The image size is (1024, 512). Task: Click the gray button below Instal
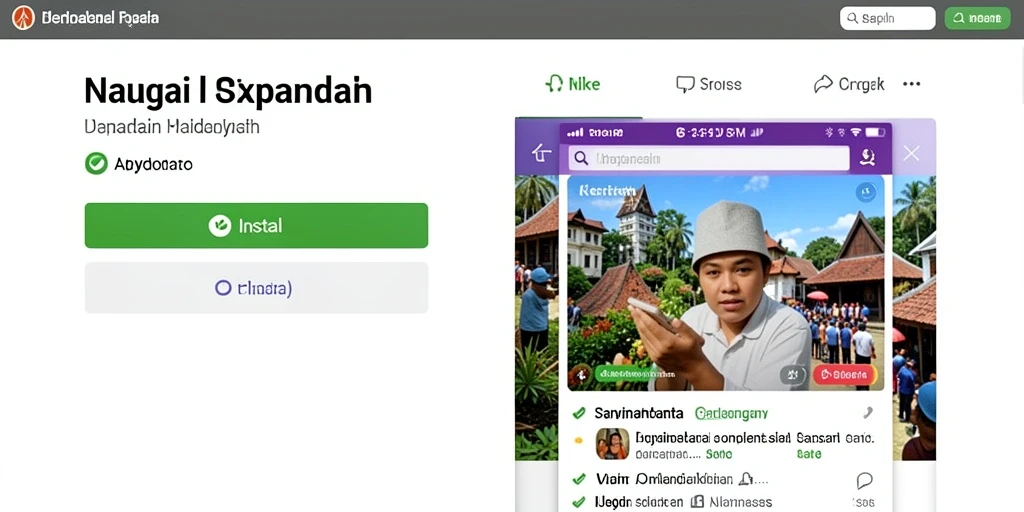[x=256, y=287]
